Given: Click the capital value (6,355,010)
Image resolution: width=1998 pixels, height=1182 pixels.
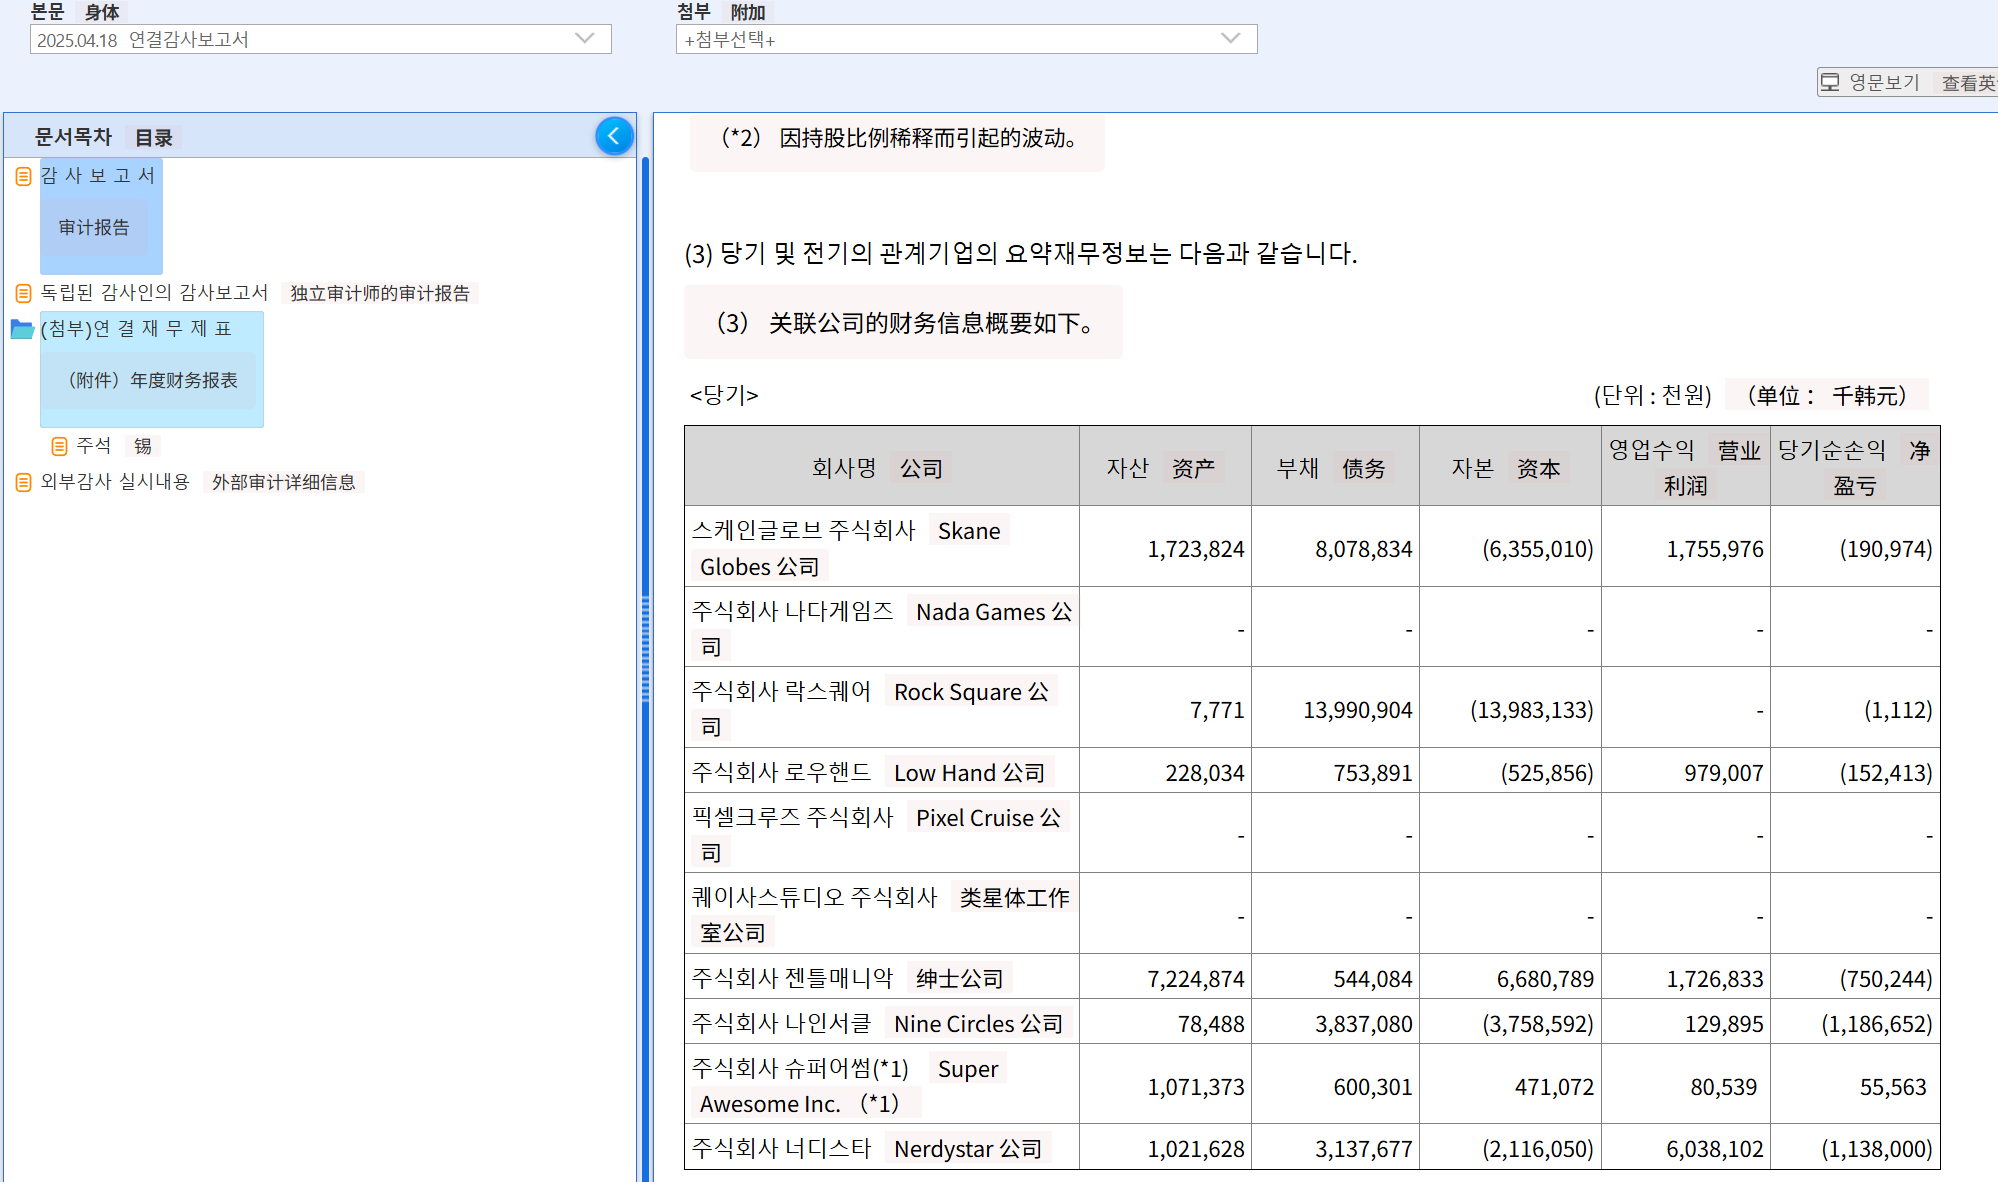Looking at the screenshot, I should pyautogui.click(x=1537, y=549).
